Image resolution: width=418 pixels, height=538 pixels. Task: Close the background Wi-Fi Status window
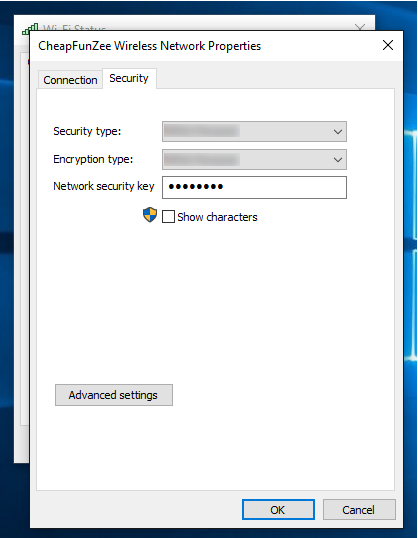[x=360, y=26]
